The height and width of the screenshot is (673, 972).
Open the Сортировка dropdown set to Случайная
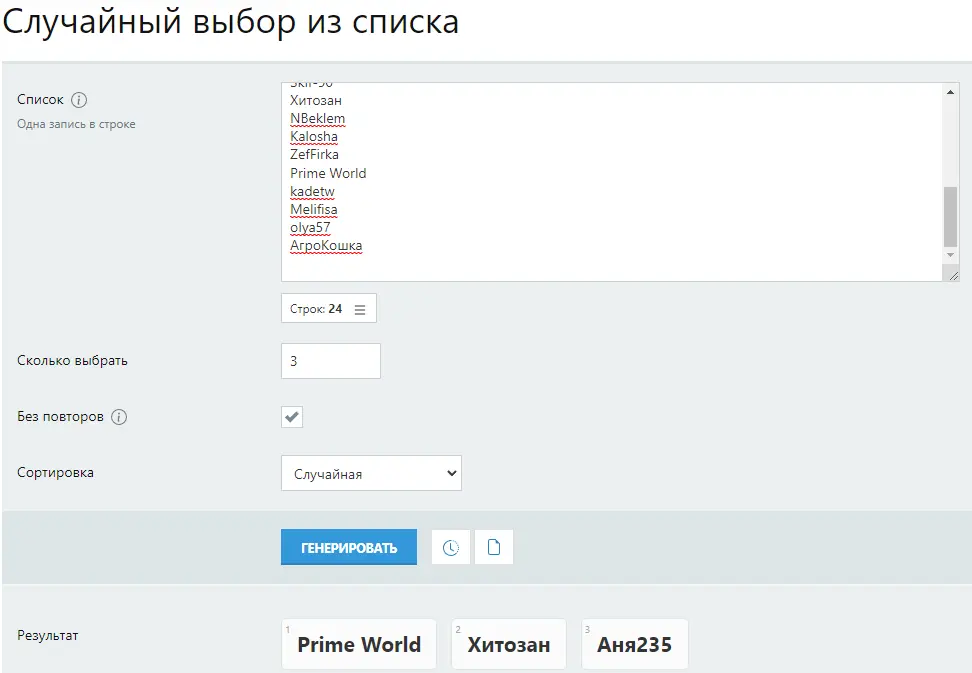click(371, 473)
